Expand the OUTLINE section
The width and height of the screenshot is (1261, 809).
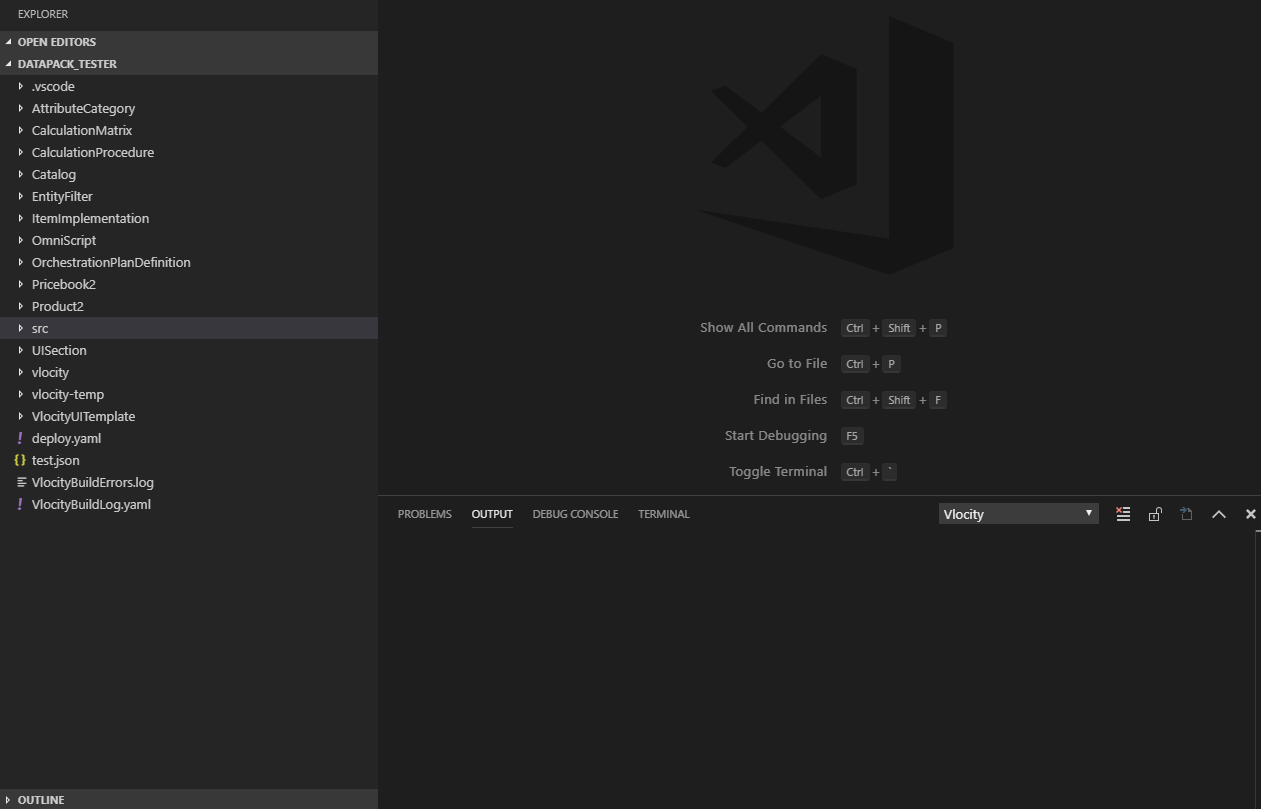click(189, 799)
